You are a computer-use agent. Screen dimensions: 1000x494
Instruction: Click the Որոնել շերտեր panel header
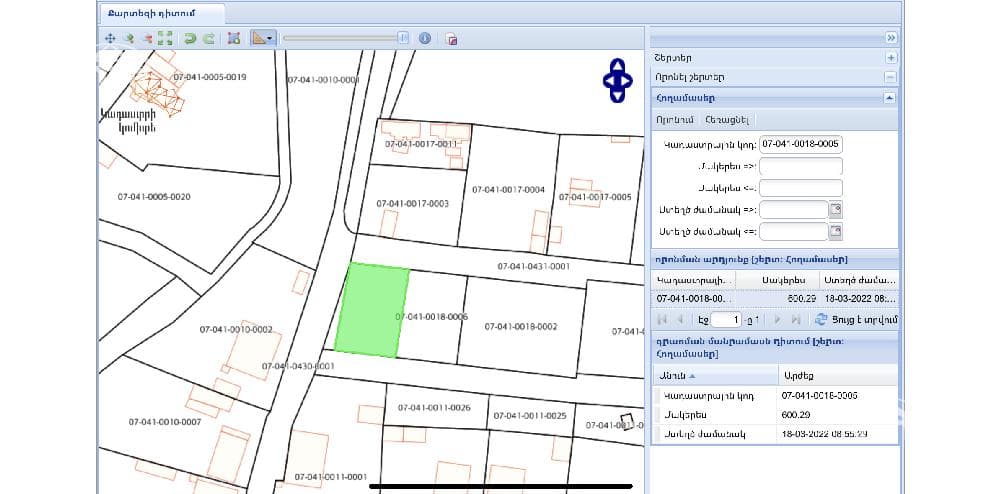[x=774, y=77]
